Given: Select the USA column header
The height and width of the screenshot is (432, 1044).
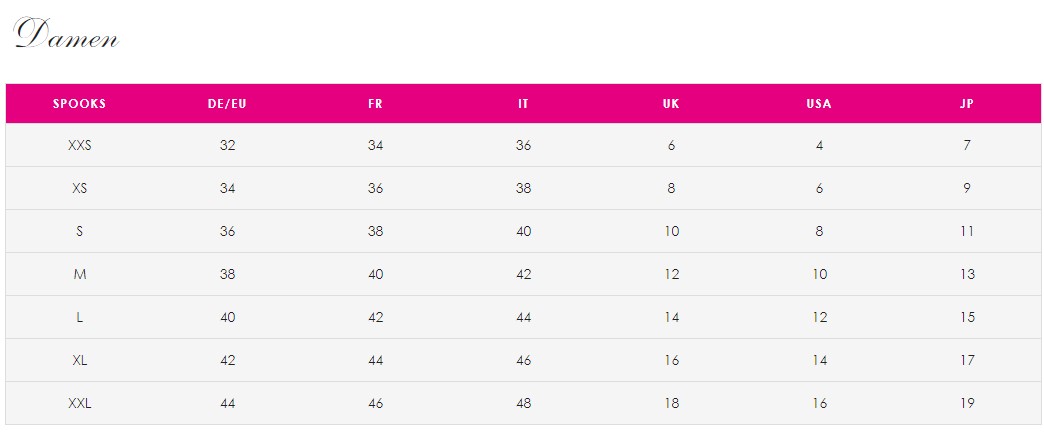Looking at the screenshot, I should coord(819,104).
